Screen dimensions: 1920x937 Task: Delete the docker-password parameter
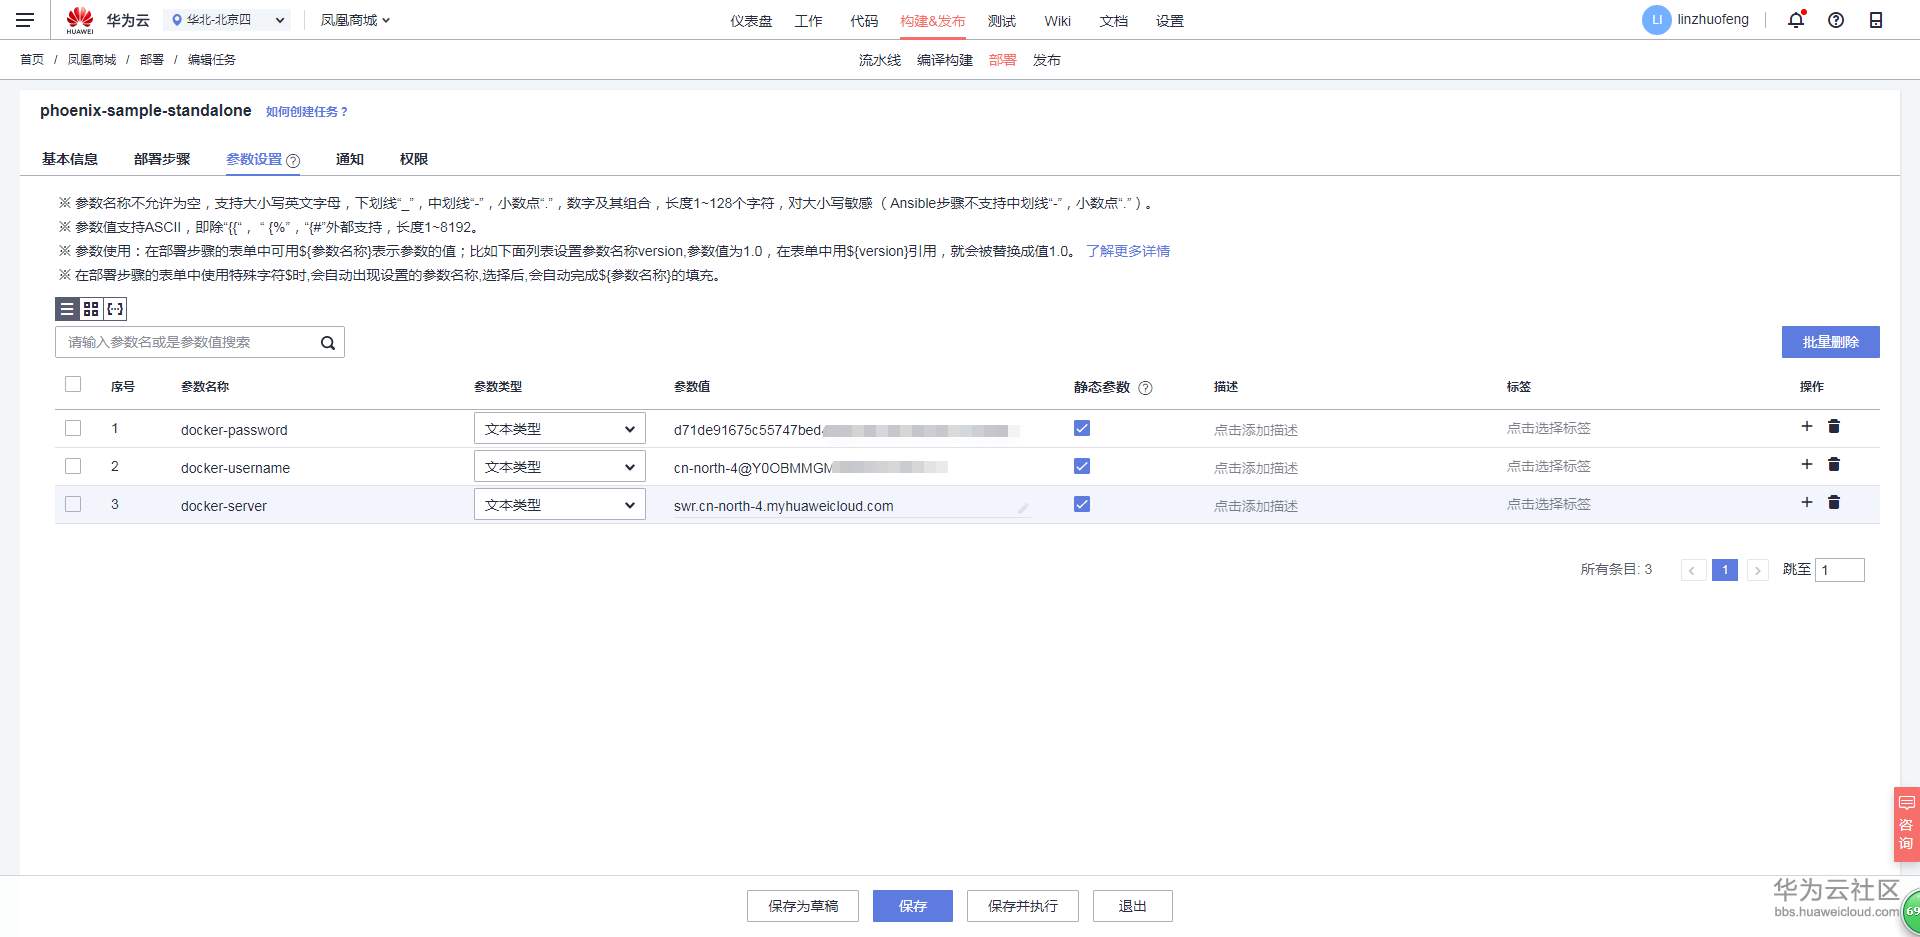[x=1834, y=426]
